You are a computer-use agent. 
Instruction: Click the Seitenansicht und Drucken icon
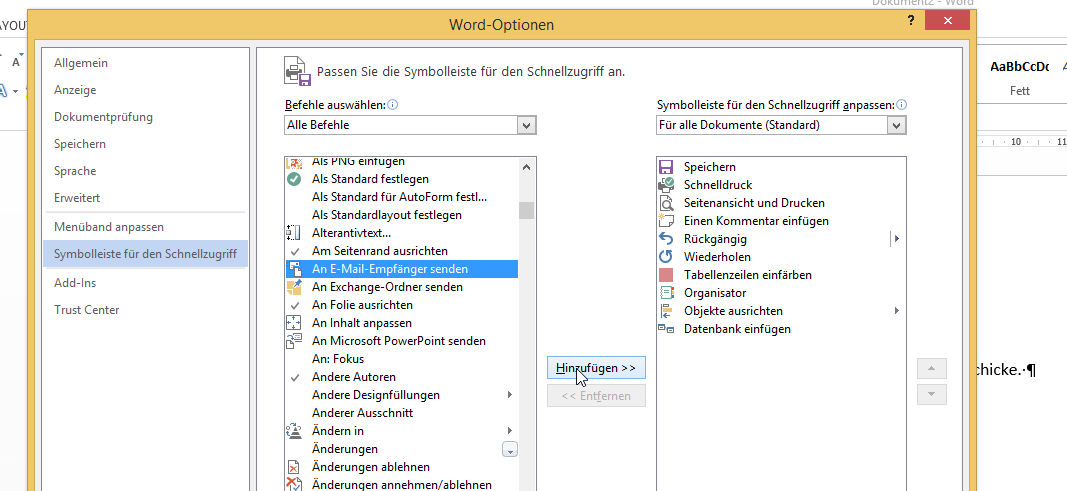click(x=666, y=203)
